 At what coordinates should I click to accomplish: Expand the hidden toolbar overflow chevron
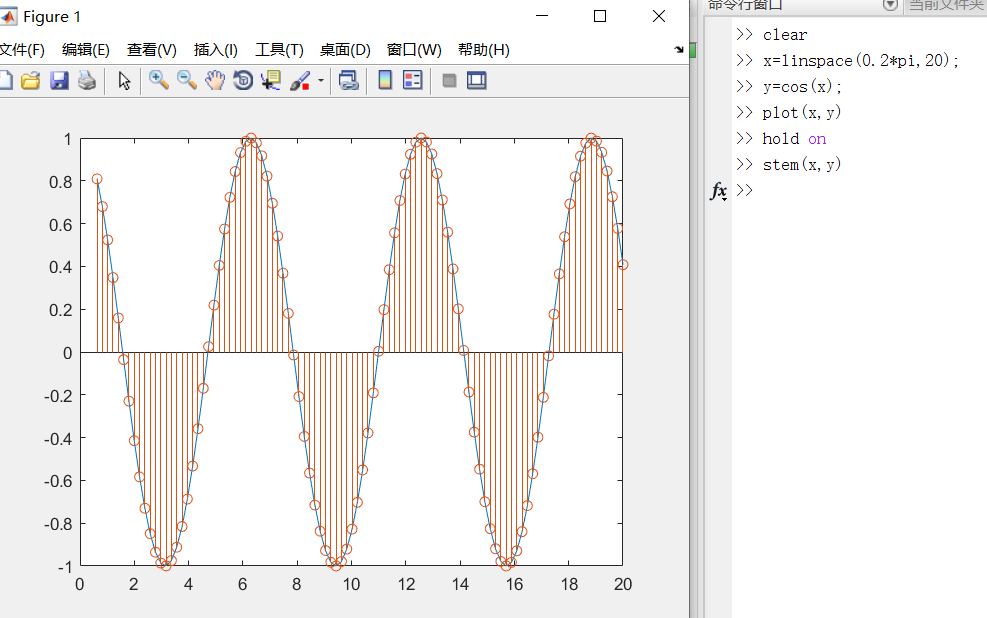(x=679, y=48)
